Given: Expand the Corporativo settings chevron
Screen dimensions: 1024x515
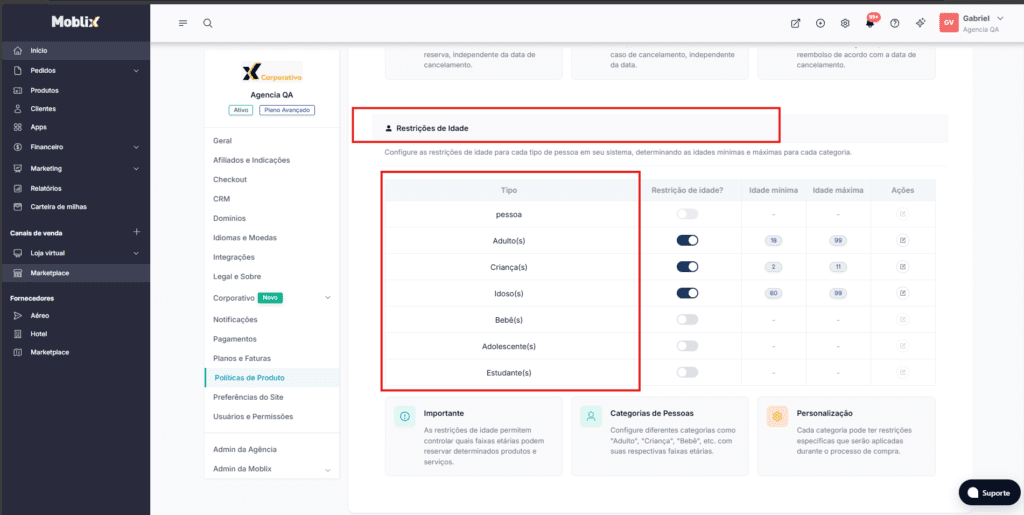Looking at the screenshot, I should point(328,298).
